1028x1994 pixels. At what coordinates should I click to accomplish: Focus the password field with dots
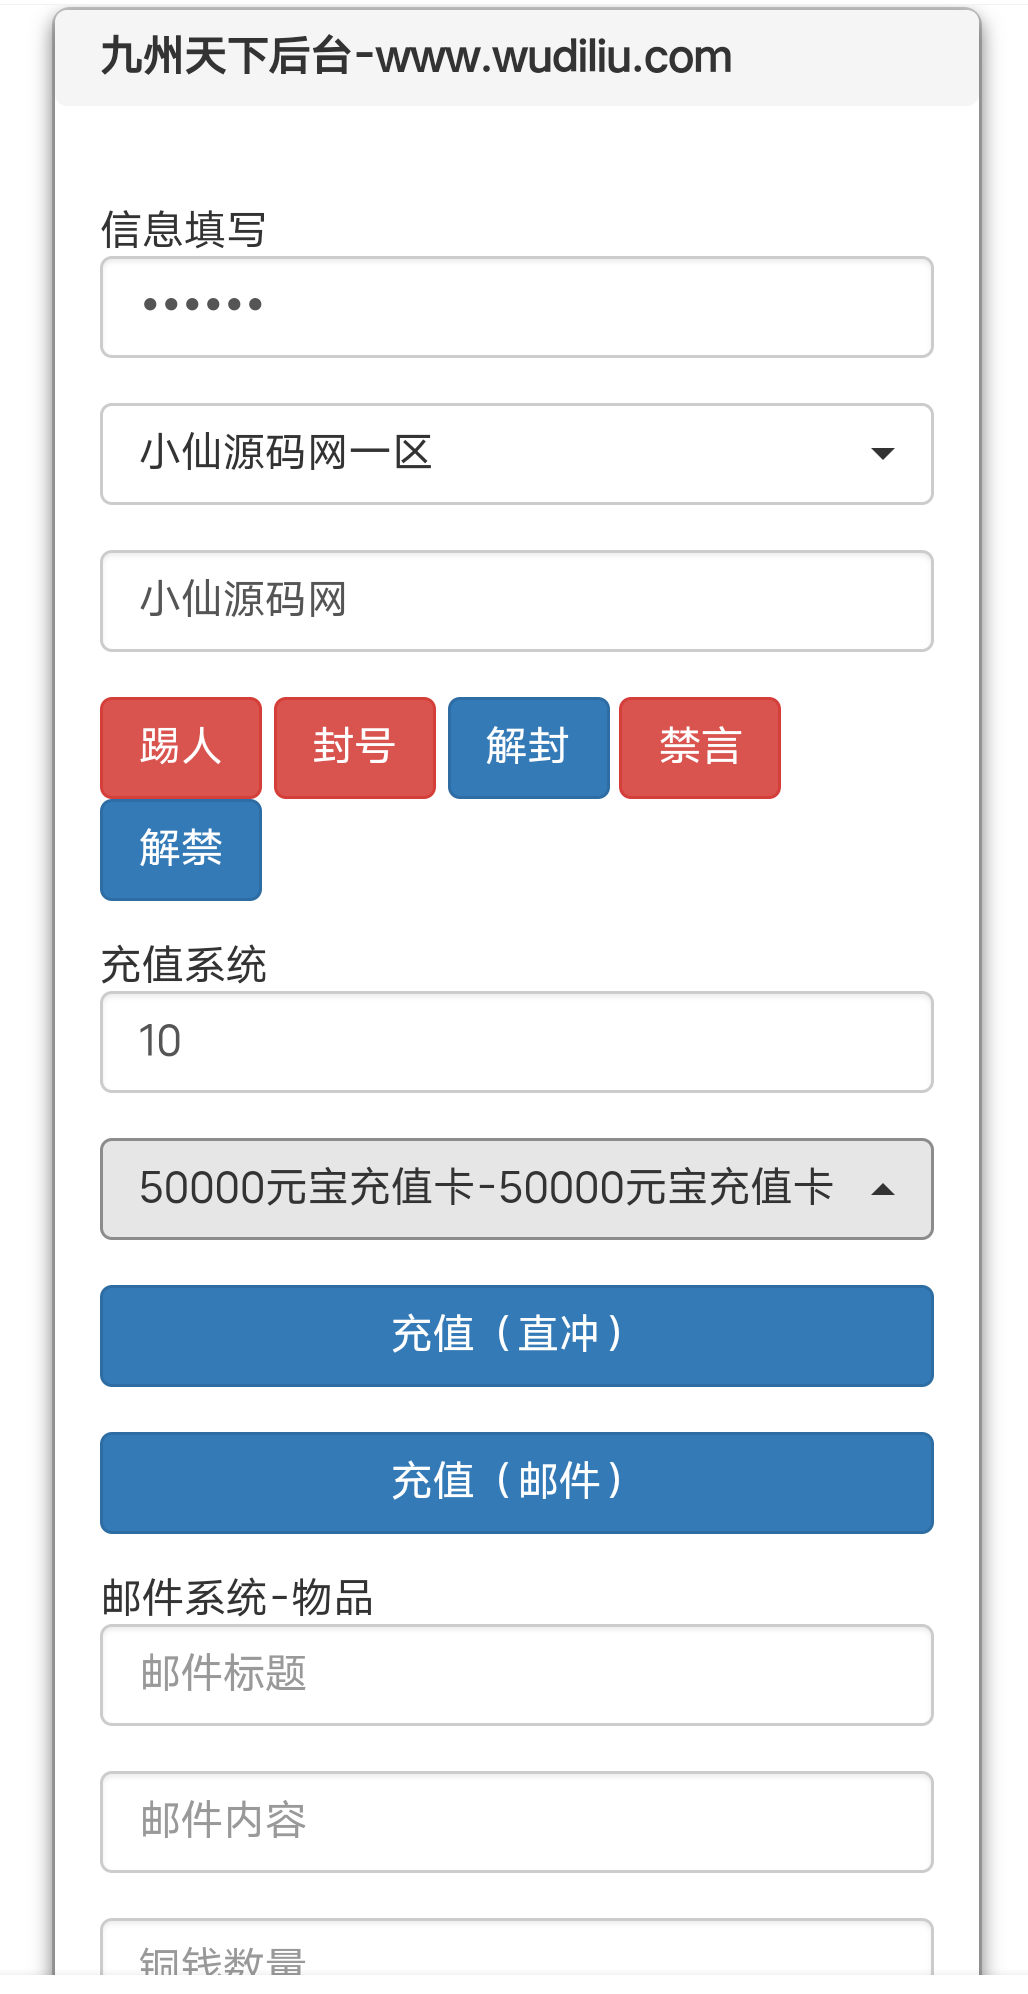(517, 306)
